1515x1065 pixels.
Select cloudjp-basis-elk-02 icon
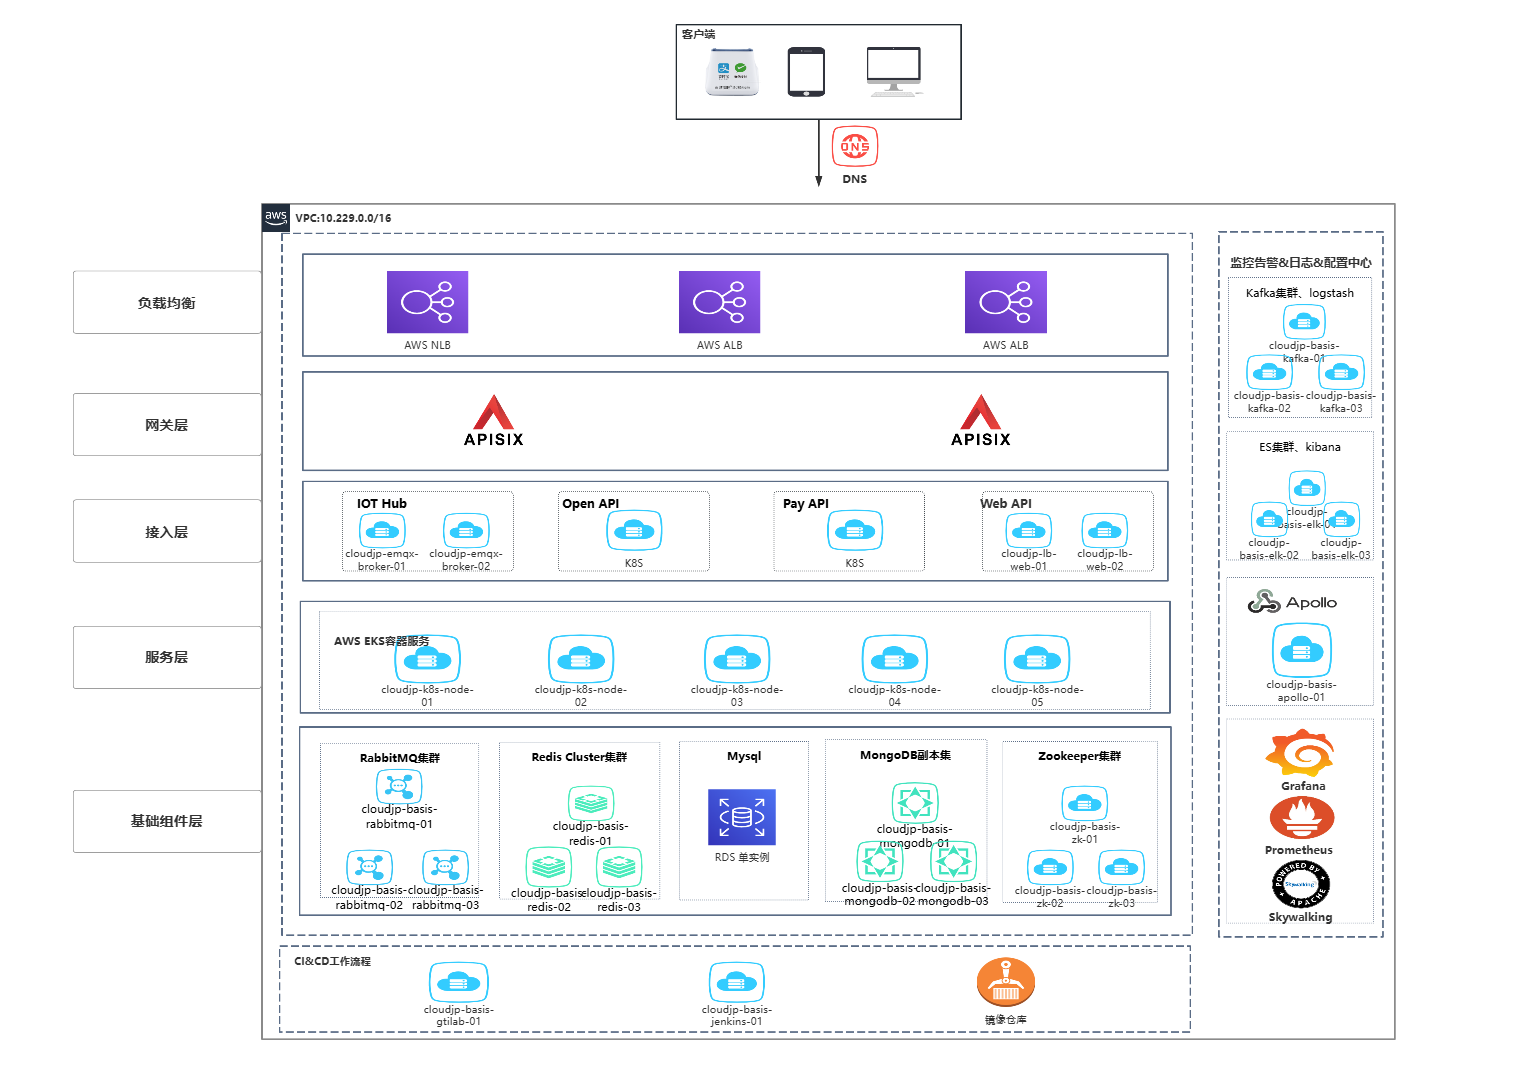point(1268,519)
